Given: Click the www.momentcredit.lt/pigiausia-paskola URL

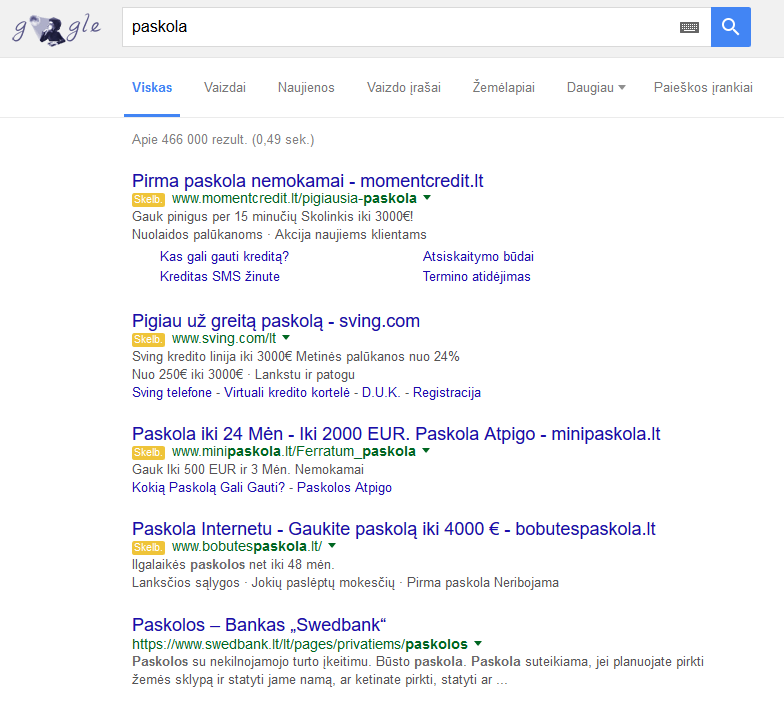Looking at the screenshot, I should 294,198.
